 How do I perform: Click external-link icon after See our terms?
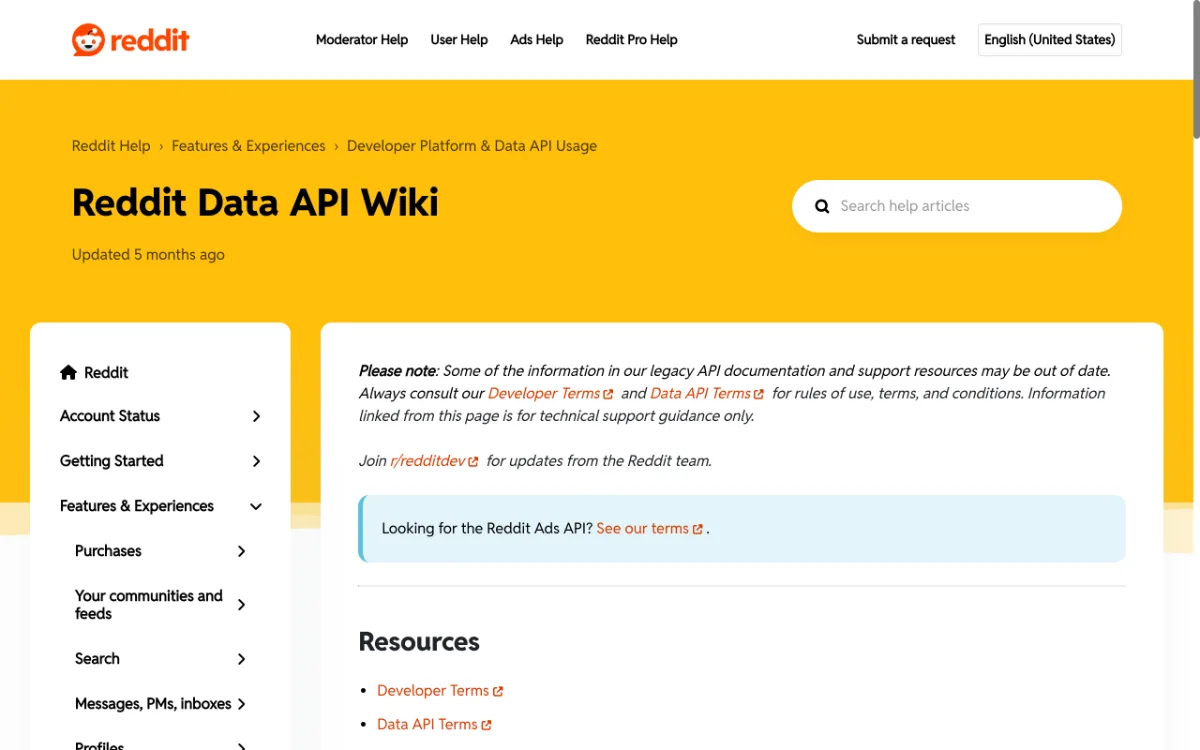(698, 529)
